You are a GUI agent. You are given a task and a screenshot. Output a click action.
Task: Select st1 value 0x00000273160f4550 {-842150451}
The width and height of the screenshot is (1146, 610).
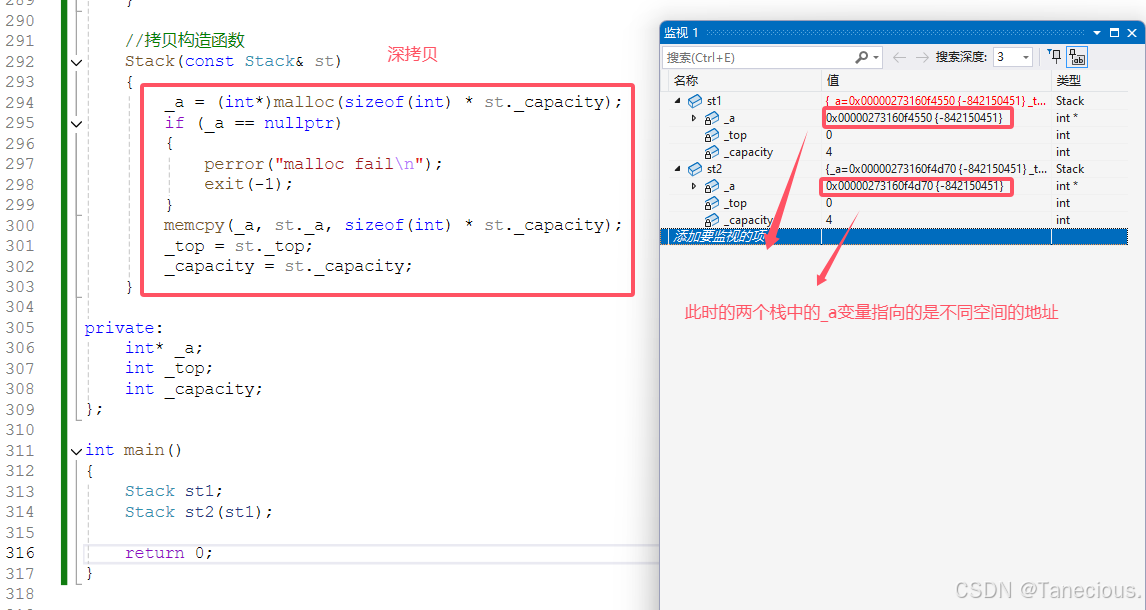(x=914, y=118)
